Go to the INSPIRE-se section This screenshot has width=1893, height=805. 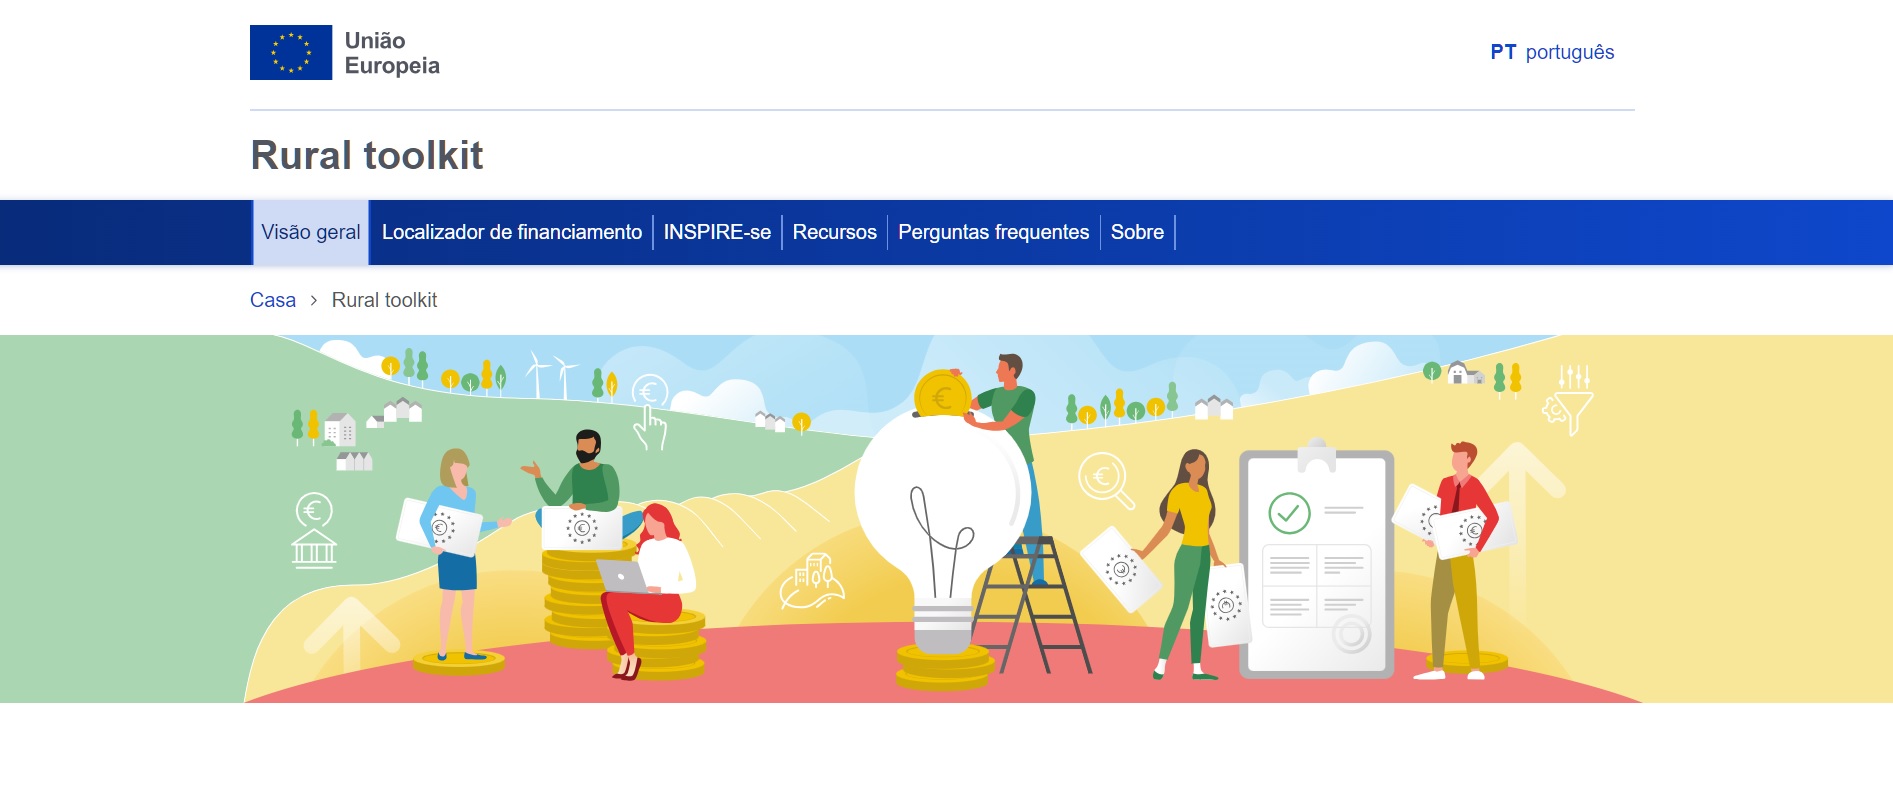click(717, 232)
